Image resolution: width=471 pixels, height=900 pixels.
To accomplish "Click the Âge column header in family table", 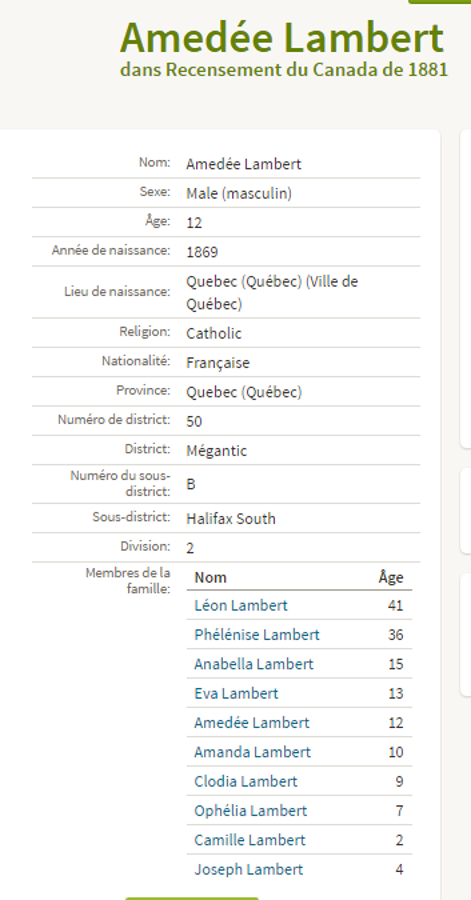I will coord(391,577).
